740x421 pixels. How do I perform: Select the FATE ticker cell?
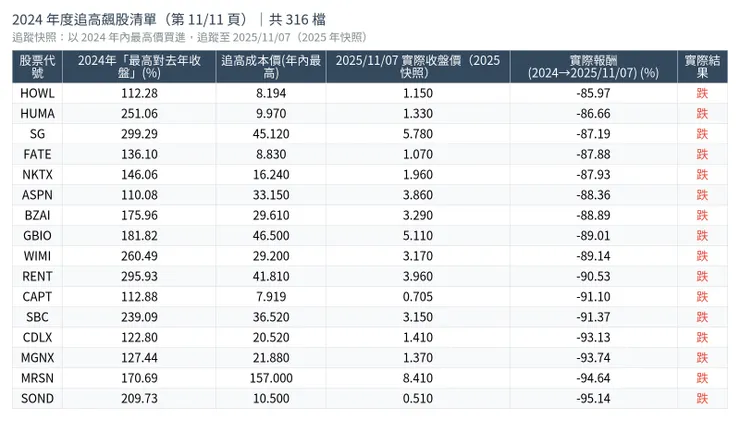[x=37, y=154]
